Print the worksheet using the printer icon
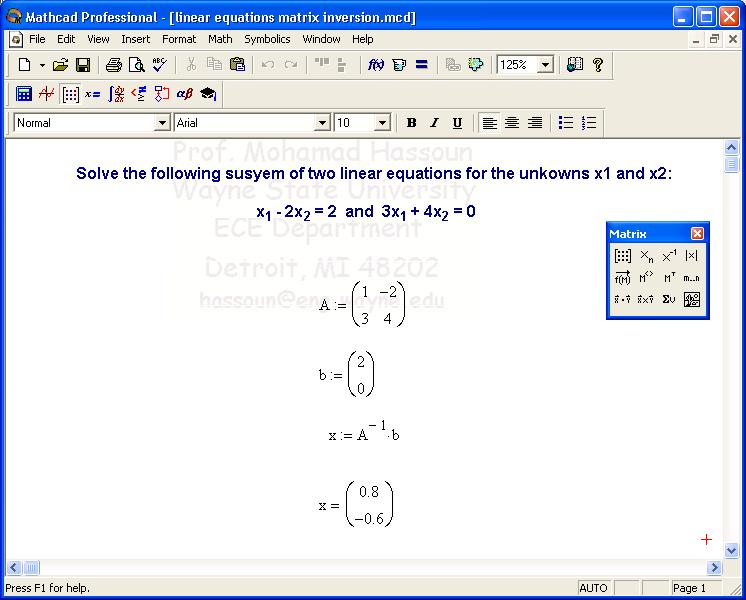 tap(114, 64)
